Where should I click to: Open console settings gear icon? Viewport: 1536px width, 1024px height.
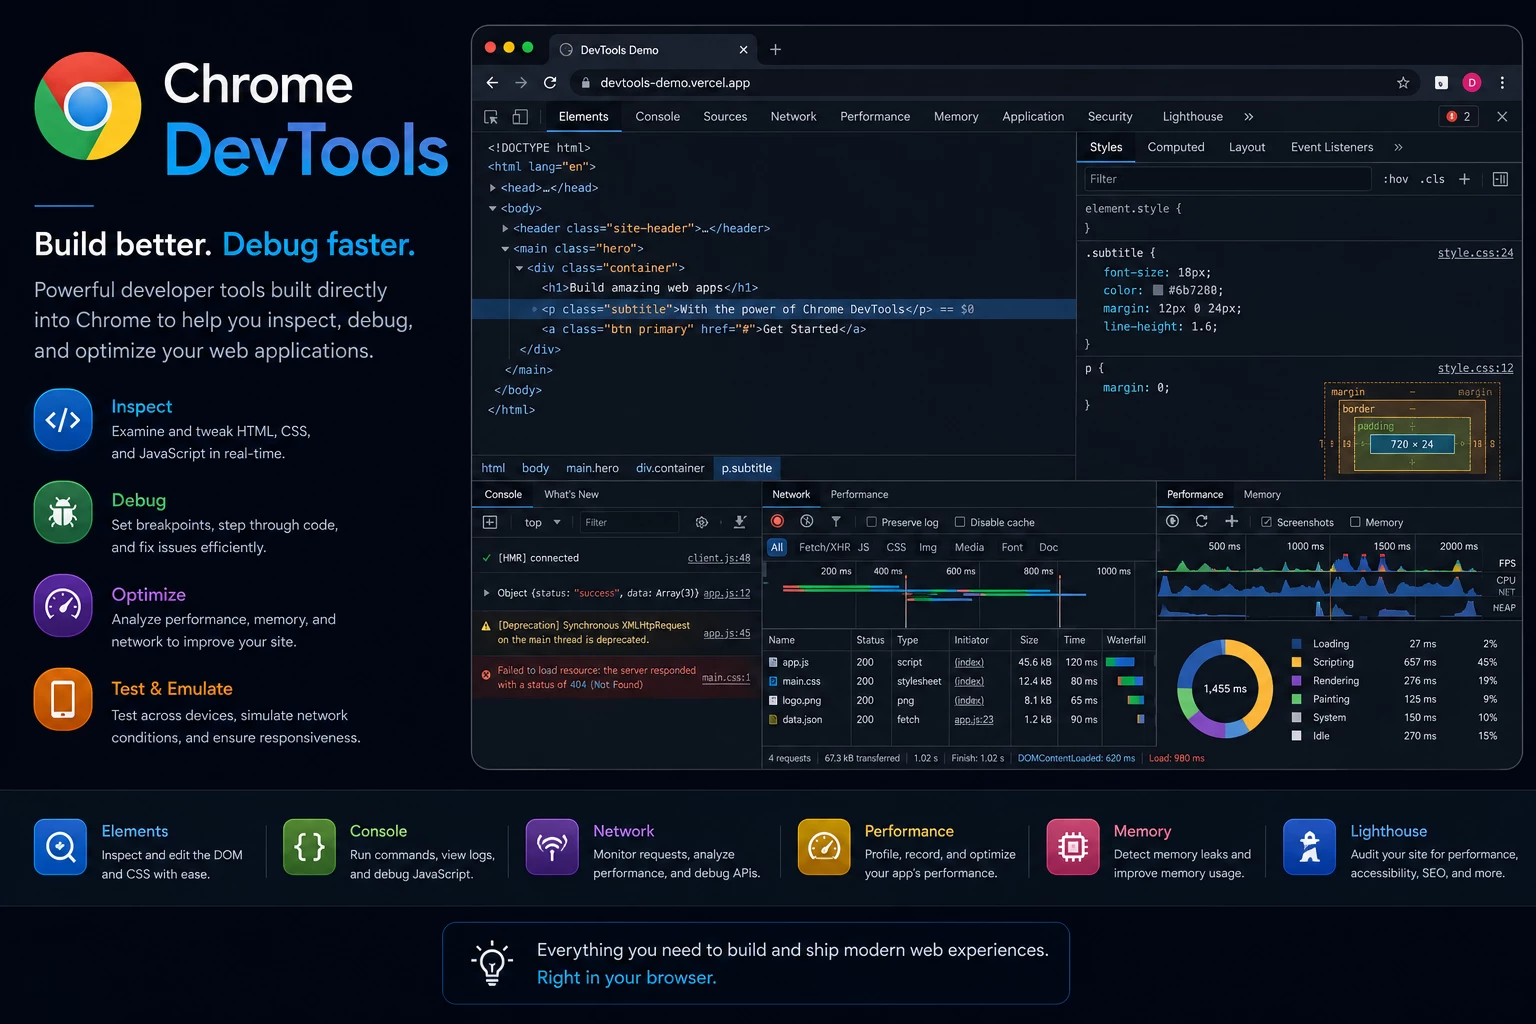tap(702, 522)
